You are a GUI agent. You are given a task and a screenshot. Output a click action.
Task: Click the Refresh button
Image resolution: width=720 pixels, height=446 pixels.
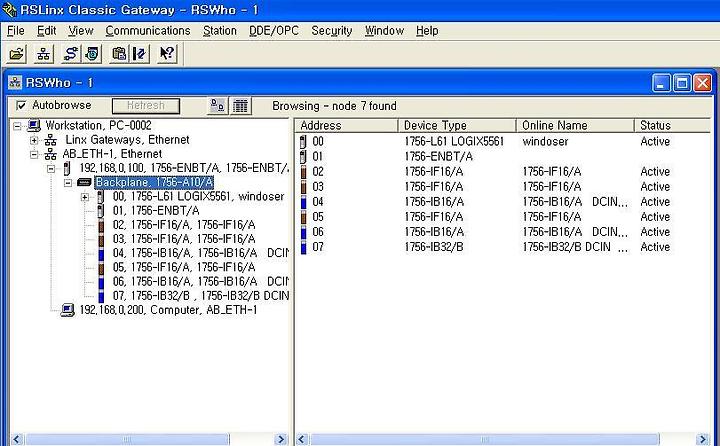(x=146, y=106)
